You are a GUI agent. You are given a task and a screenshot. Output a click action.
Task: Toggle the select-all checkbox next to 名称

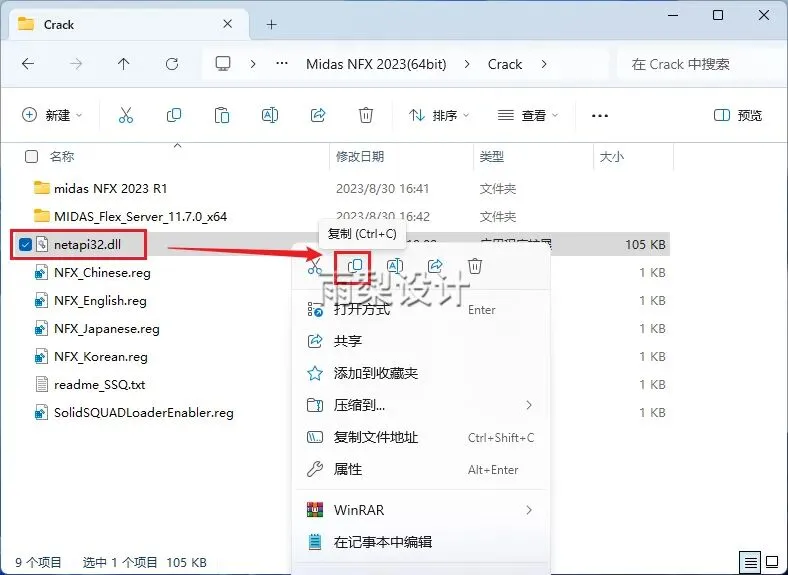(x=31, y=157)
